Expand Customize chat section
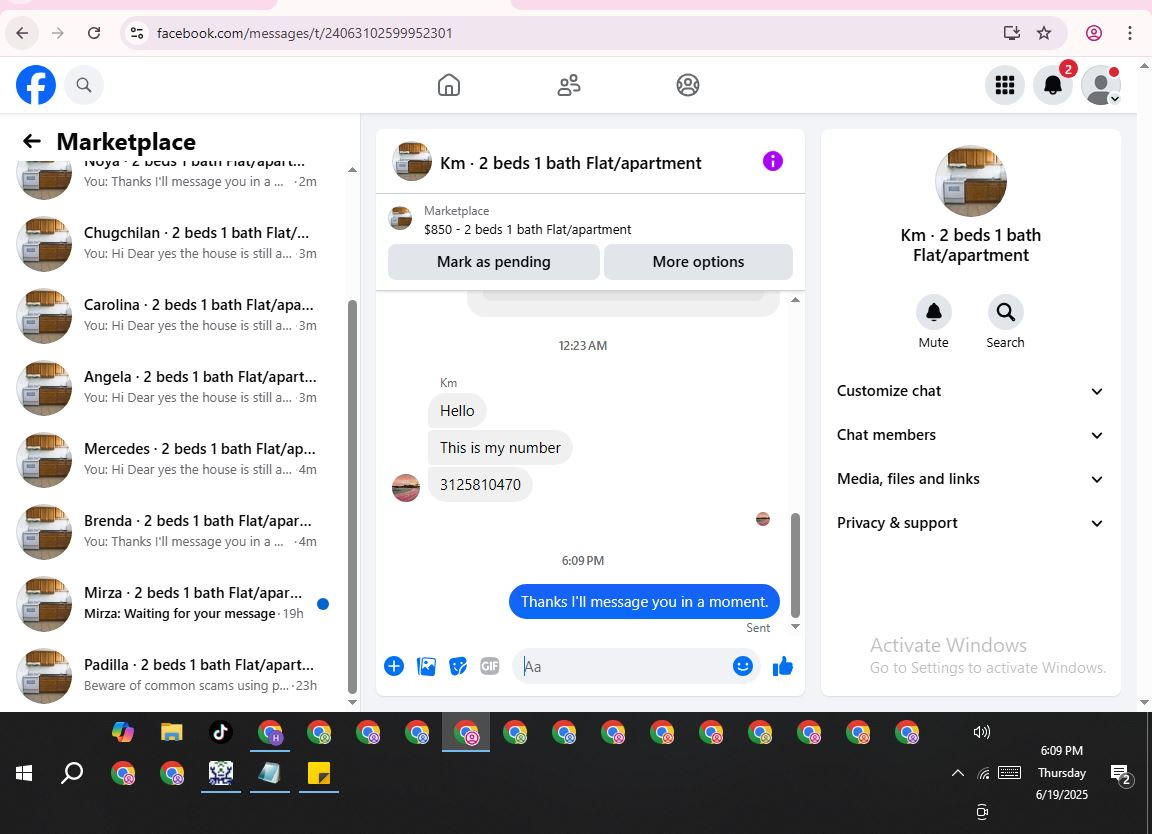Screen dimensions: 1152x834 (970, 391)
